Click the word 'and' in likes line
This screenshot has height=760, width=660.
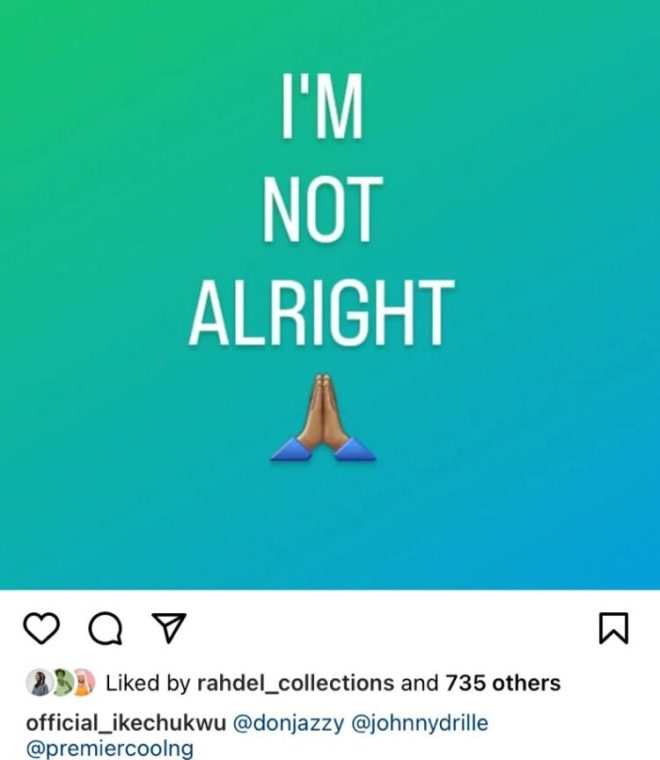419,683
